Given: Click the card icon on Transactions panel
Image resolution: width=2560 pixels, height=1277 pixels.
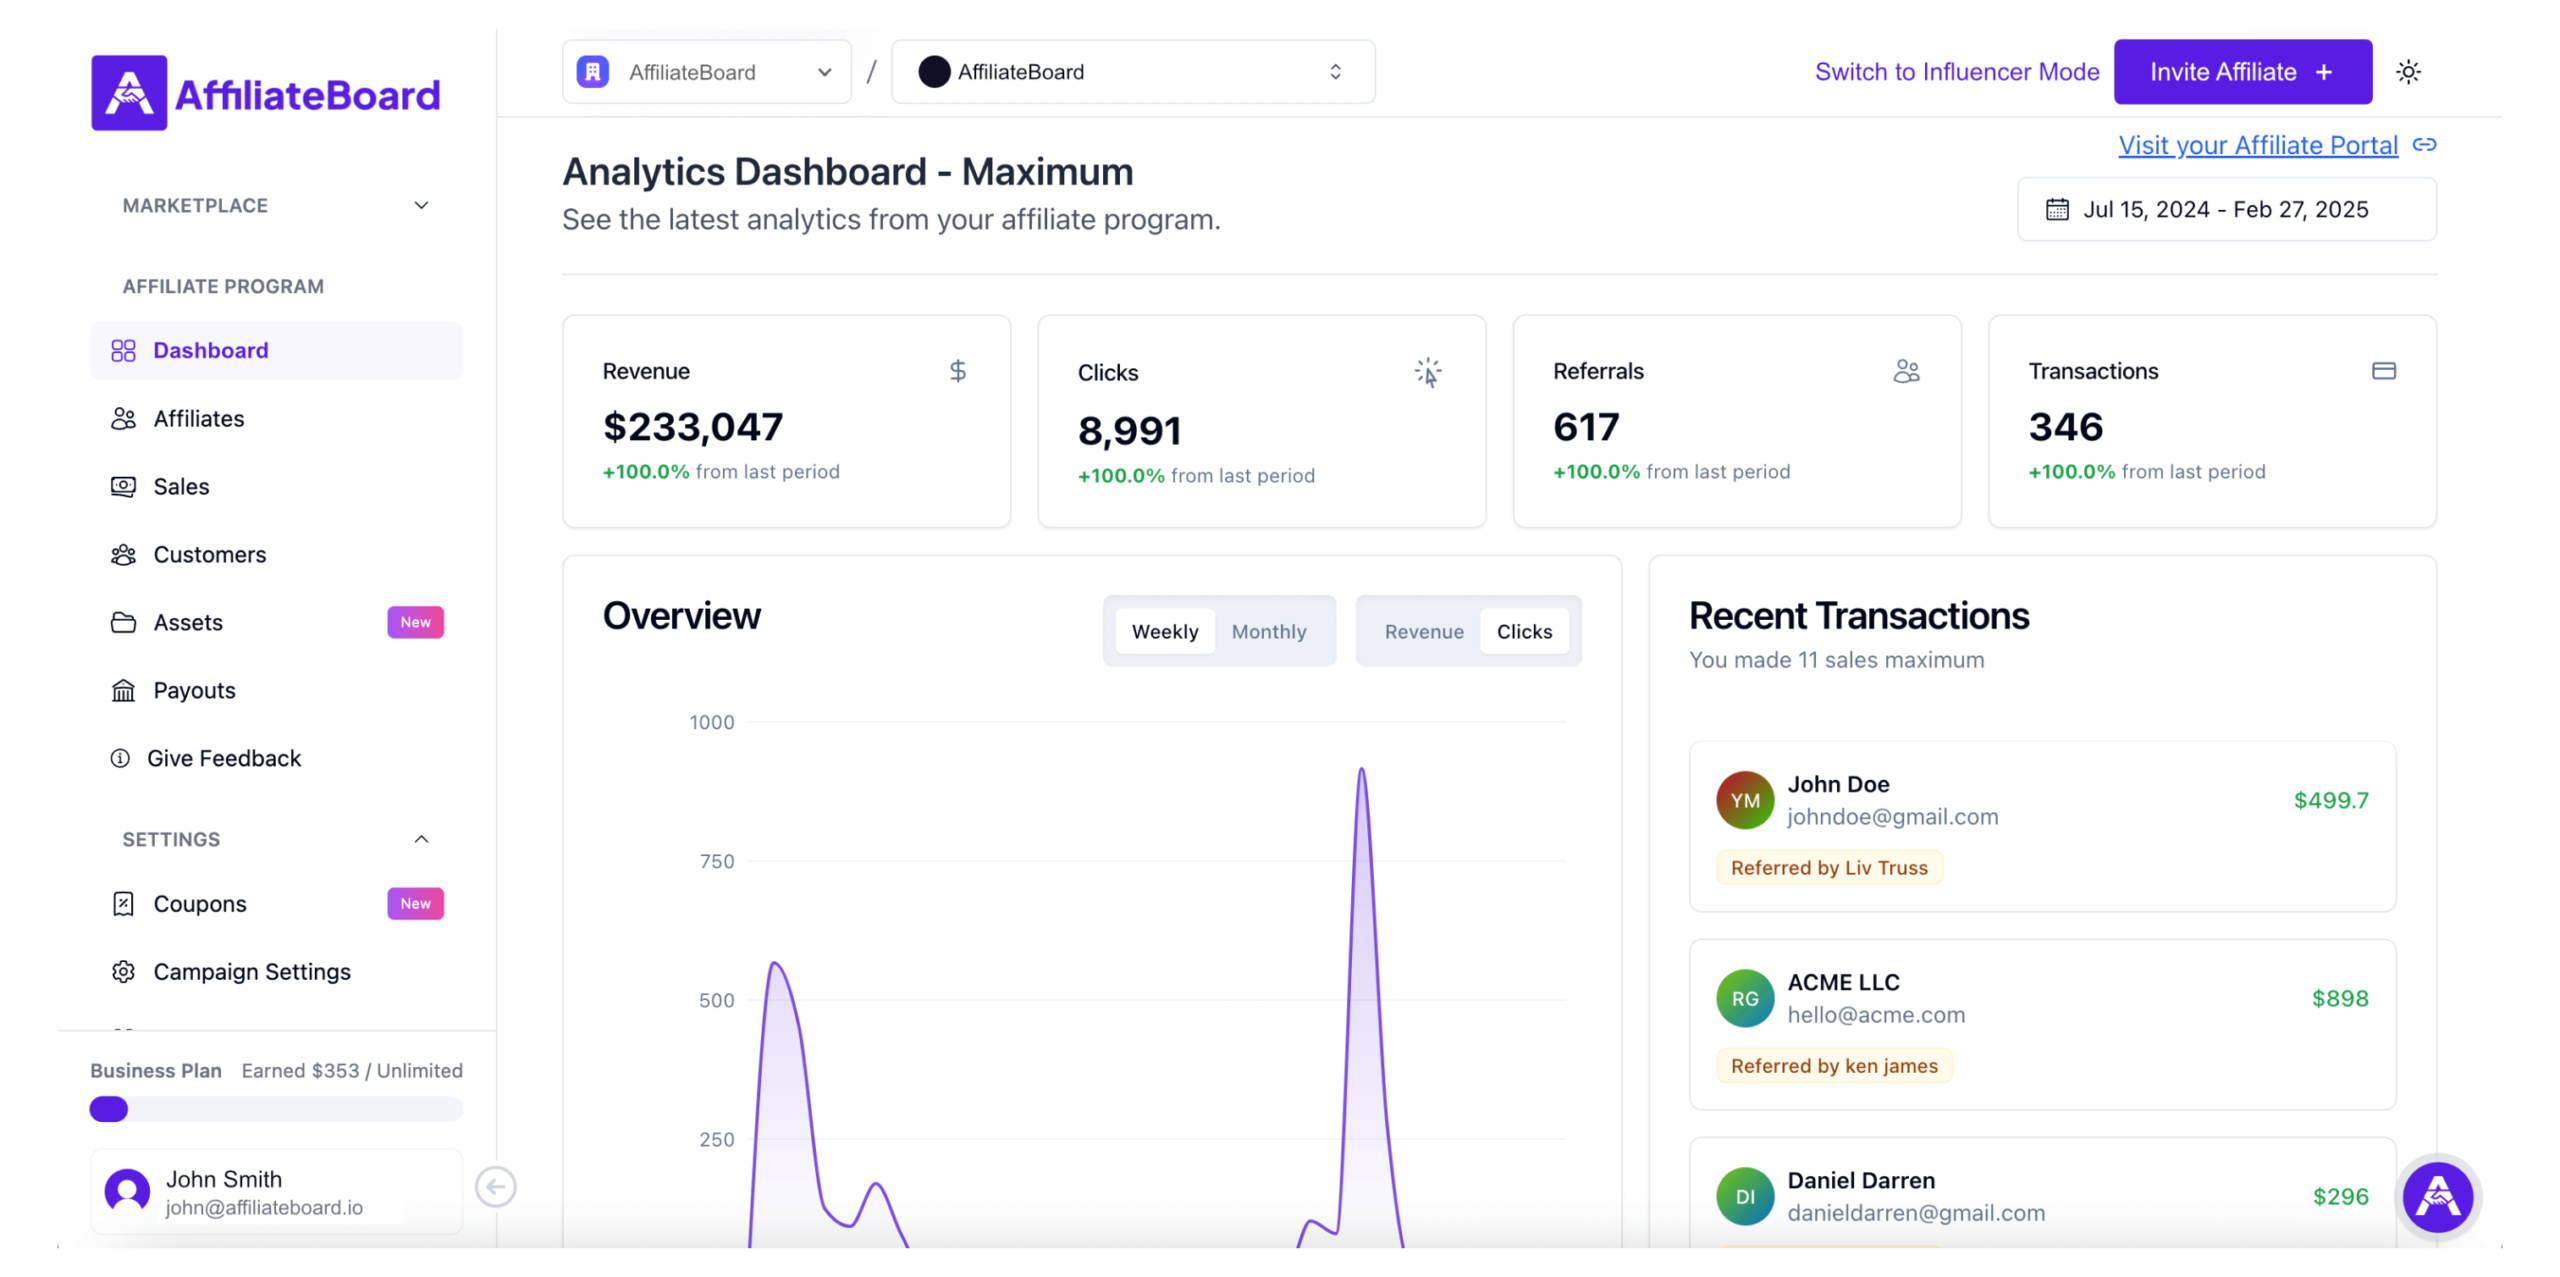Looking at the screenshot, I should [x=2383, y=371].
